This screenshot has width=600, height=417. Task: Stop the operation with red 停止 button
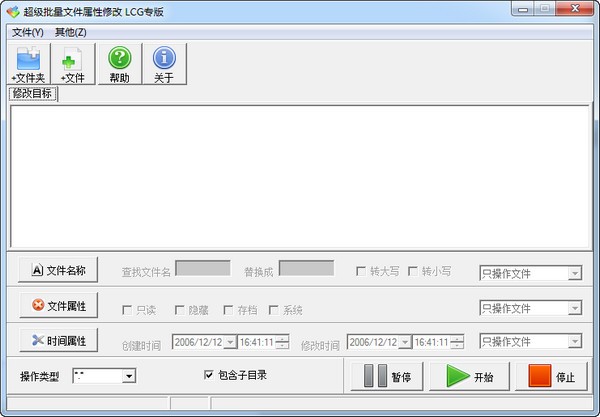tap(551, 377)
